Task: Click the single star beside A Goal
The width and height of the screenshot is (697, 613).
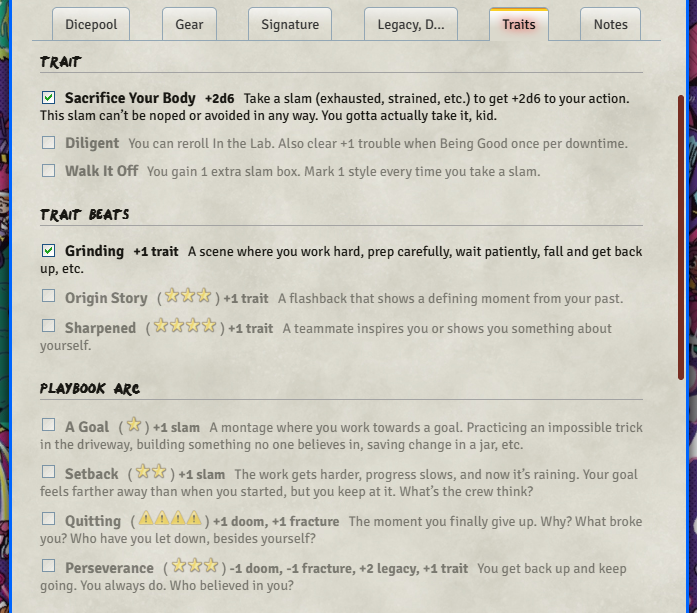Action: click(134, 426)
